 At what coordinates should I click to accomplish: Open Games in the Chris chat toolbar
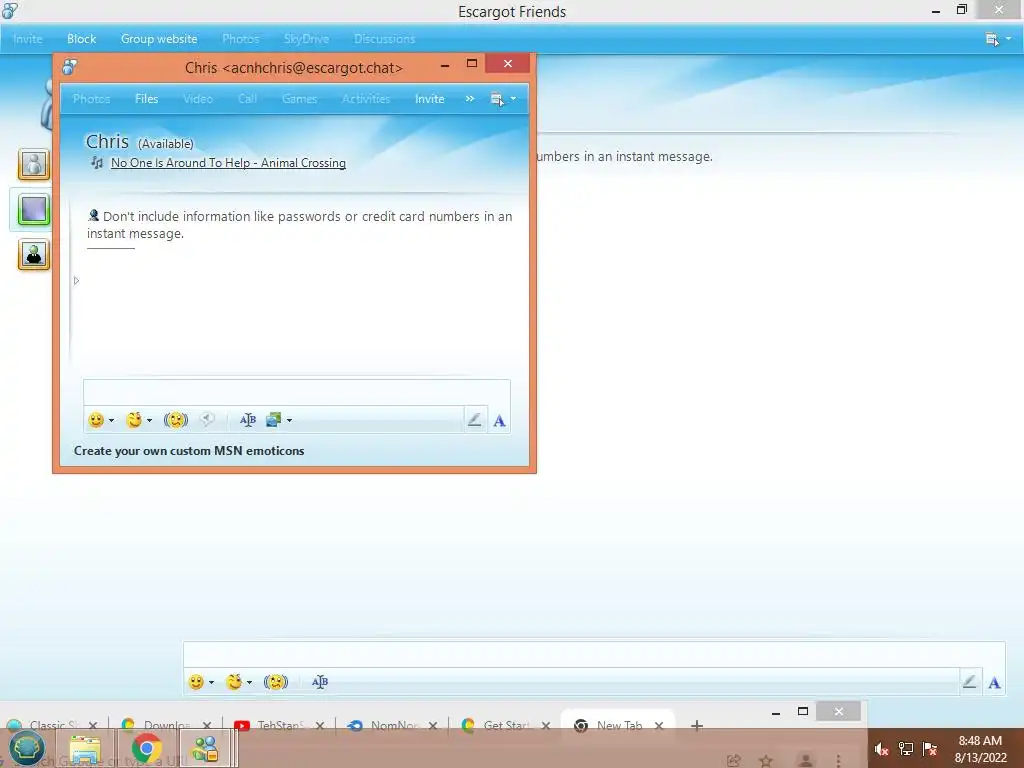[x=299, y=99]
